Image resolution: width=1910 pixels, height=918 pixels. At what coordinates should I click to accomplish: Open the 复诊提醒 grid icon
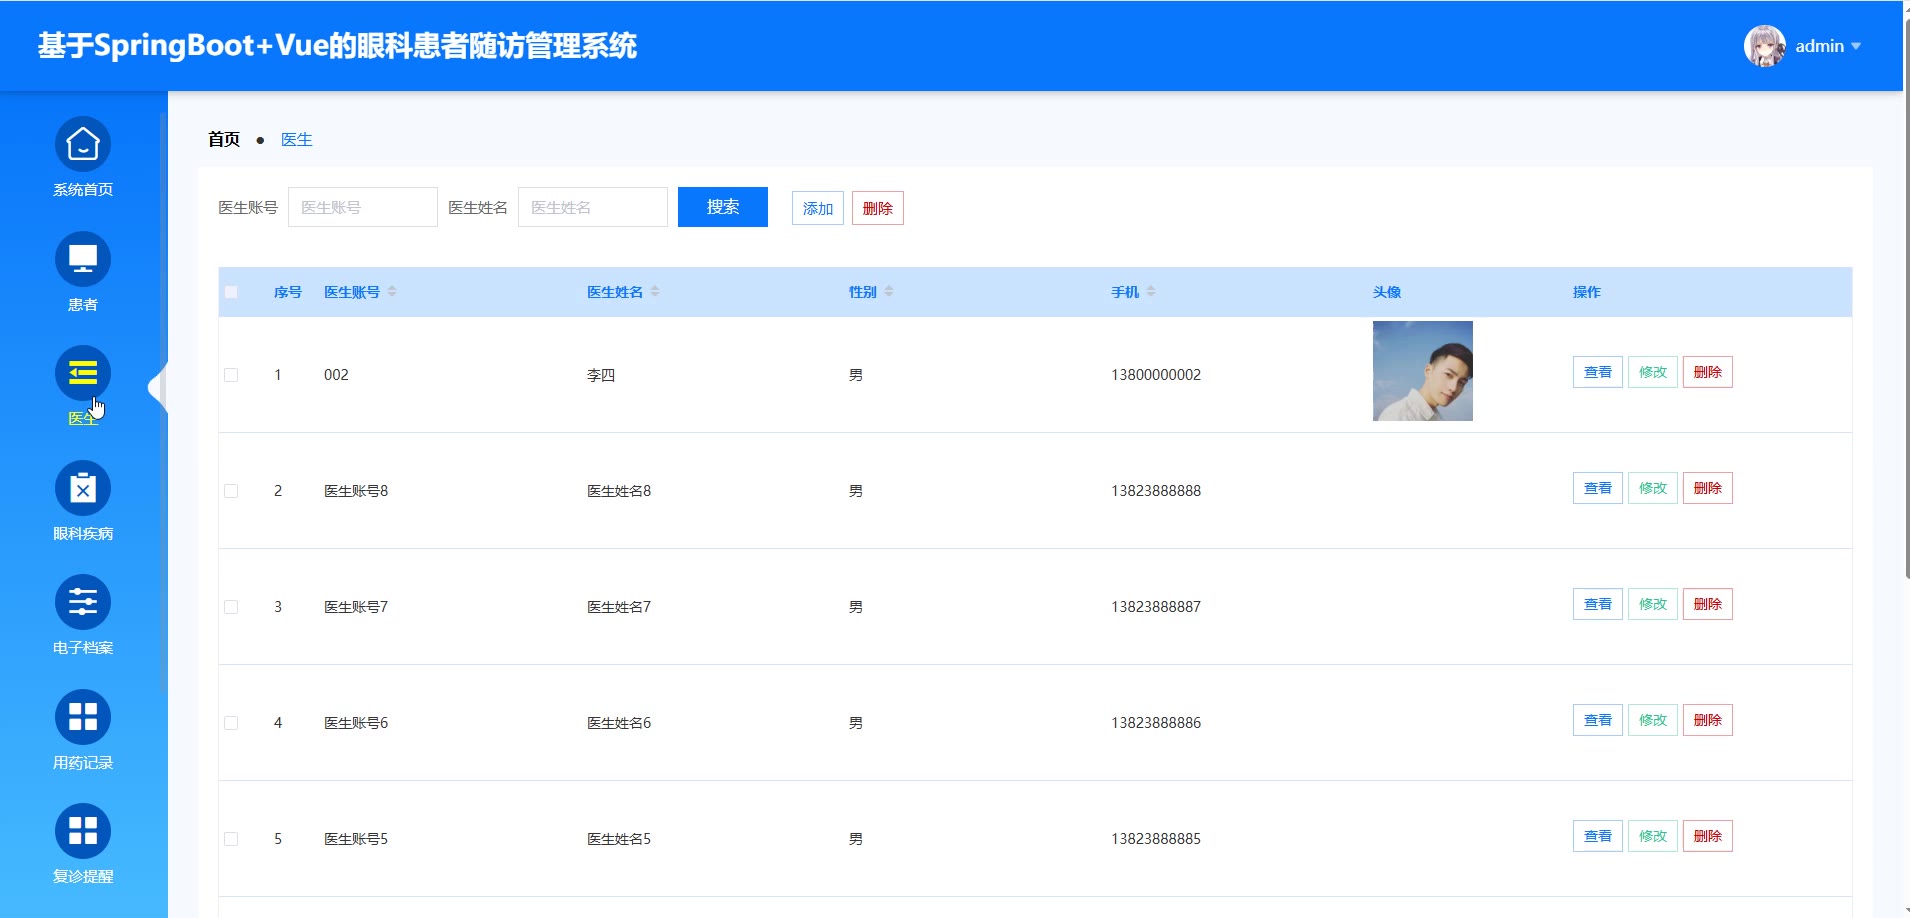[82, 832]
